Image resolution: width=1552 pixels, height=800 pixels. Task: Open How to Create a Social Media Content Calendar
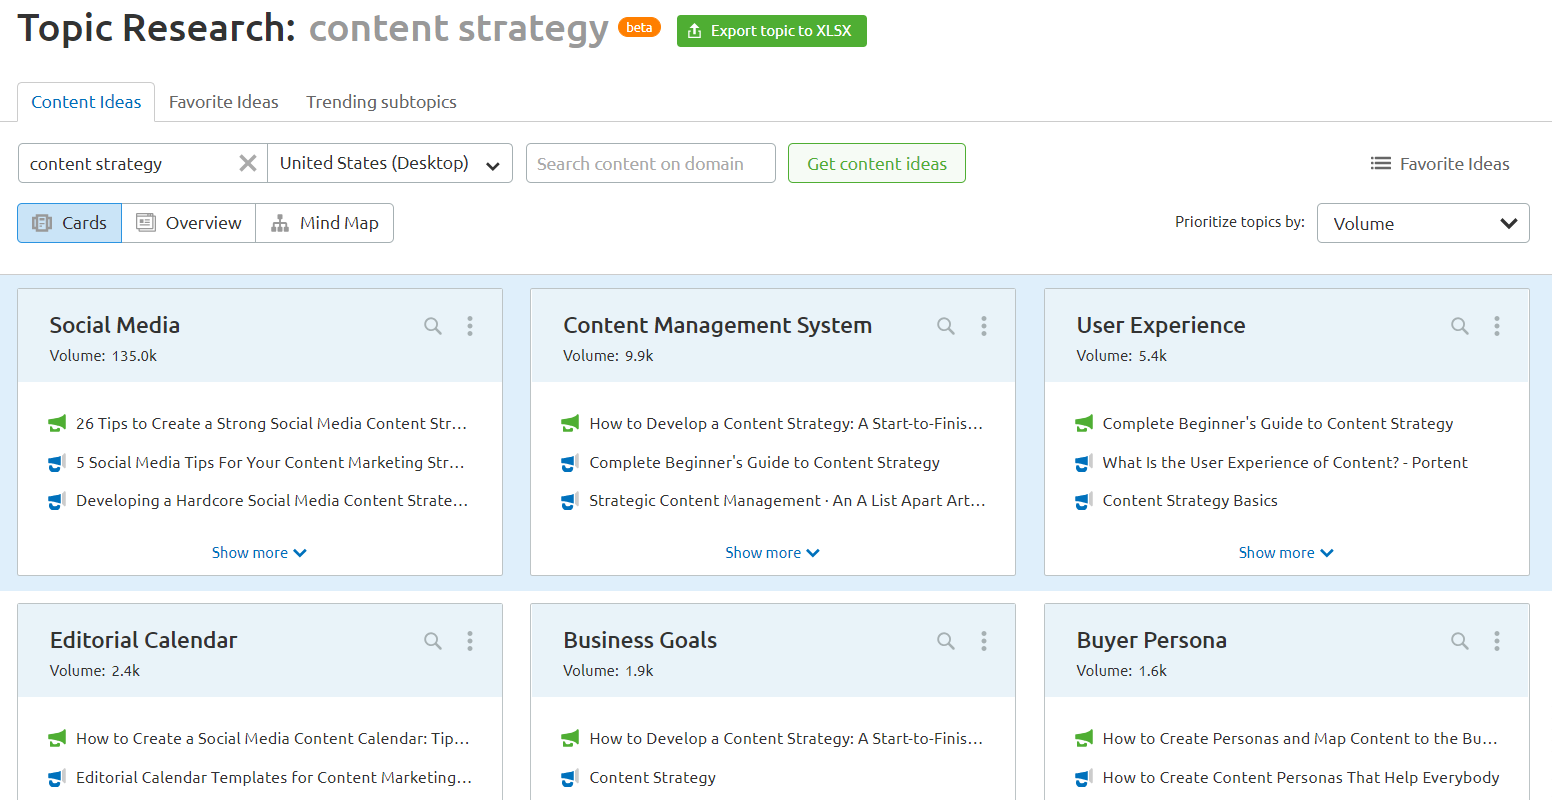(272, 739)
